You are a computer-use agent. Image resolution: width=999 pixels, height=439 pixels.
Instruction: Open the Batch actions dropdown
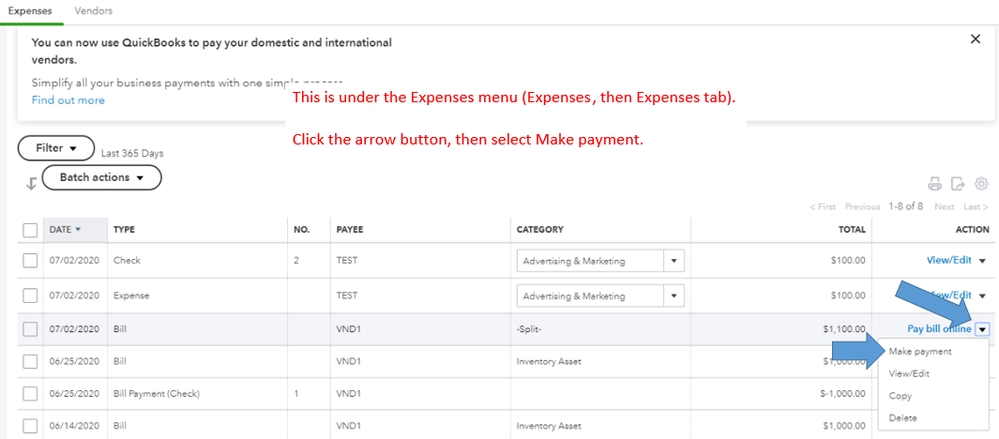(101, 177)
